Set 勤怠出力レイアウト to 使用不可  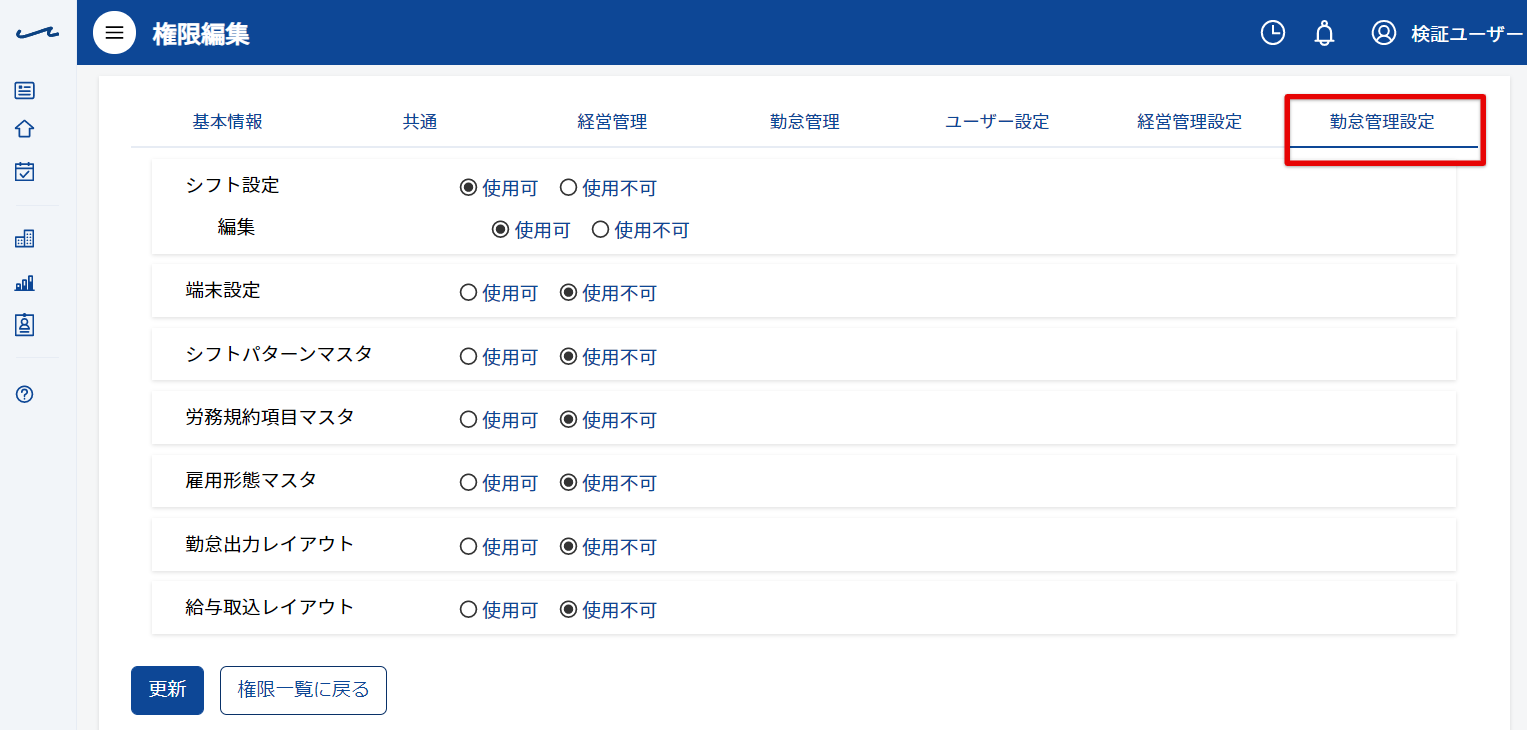568,547
